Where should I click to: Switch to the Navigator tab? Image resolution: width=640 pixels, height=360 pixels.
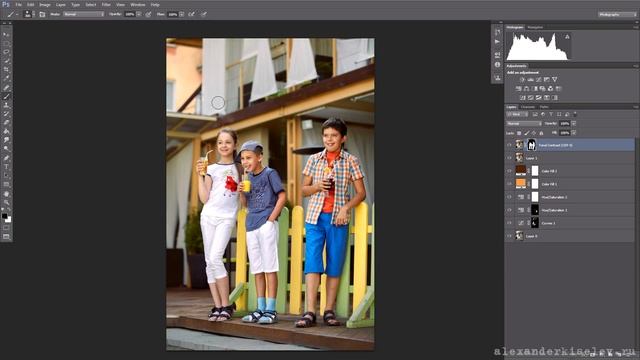pyautogui.click(x=535, y=27)
